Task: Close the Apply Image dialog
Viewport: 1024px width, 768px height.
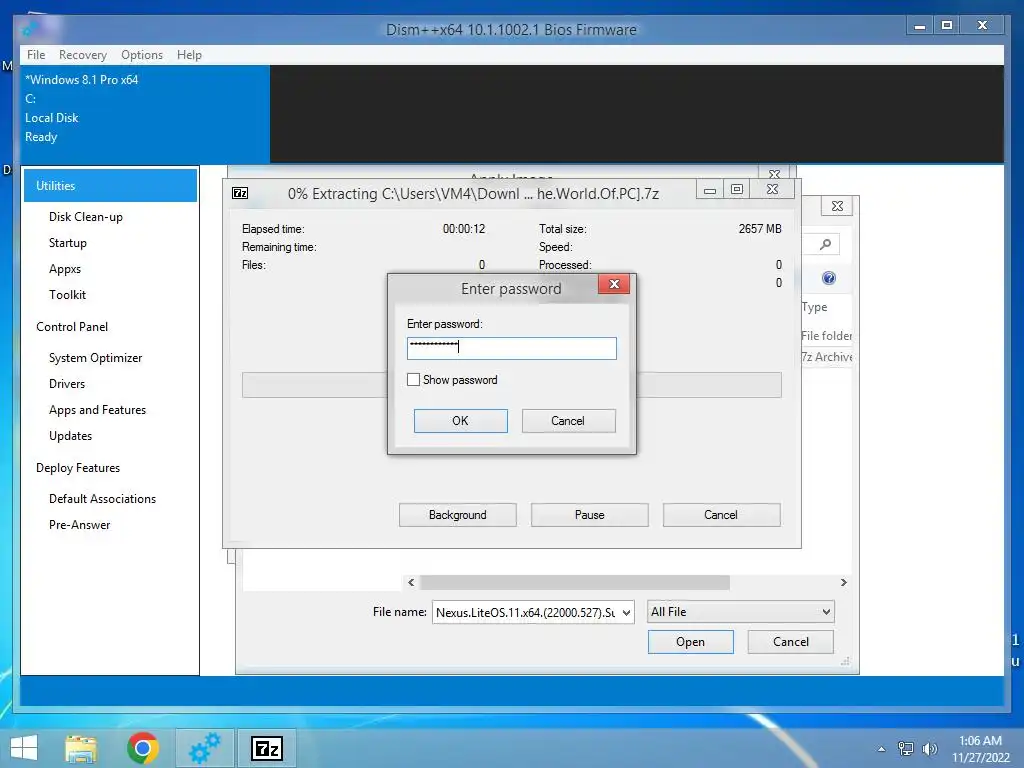Action: 775,174
